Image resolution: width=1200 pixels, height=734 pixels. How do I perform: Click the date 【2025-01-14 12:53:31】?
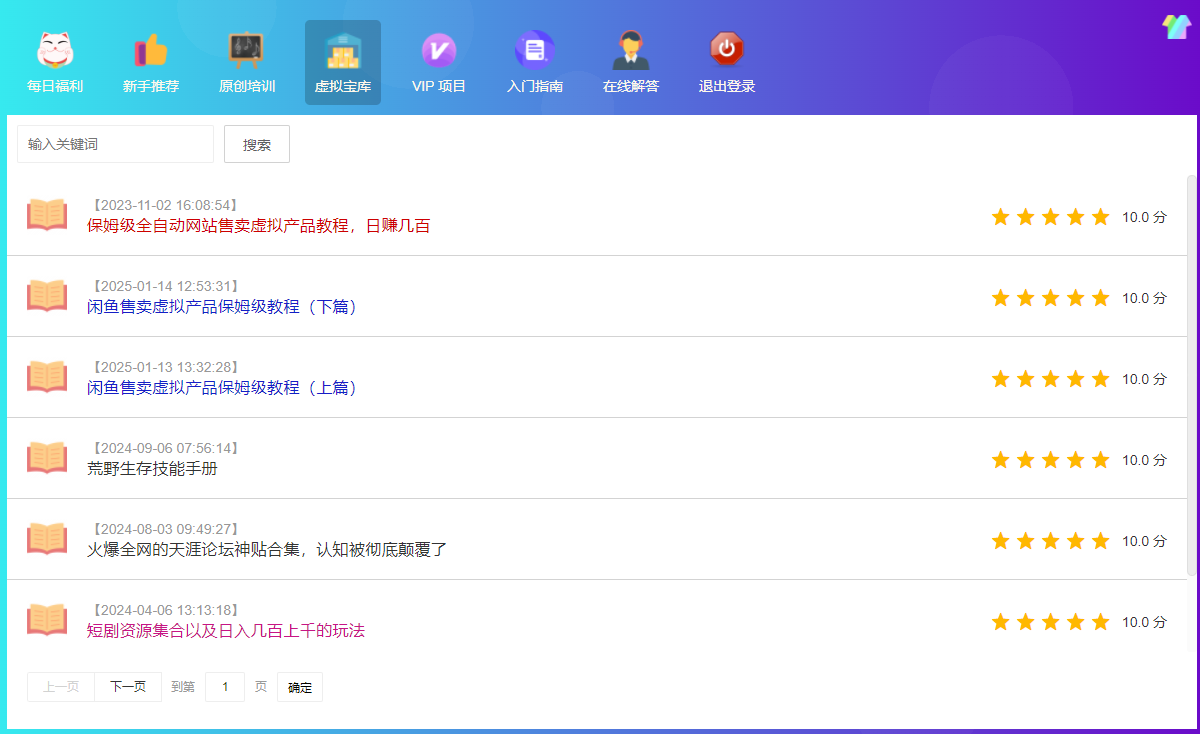[164, 286]
